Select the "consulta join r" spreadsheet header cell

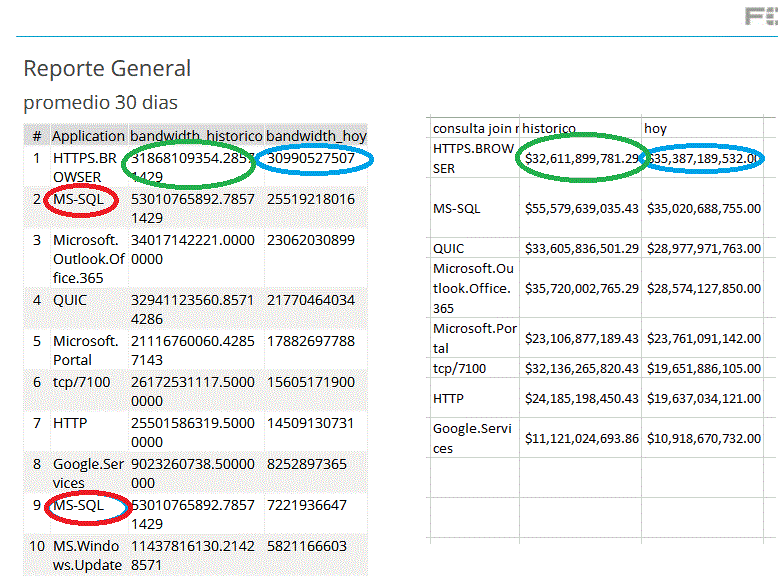point(475,129)
